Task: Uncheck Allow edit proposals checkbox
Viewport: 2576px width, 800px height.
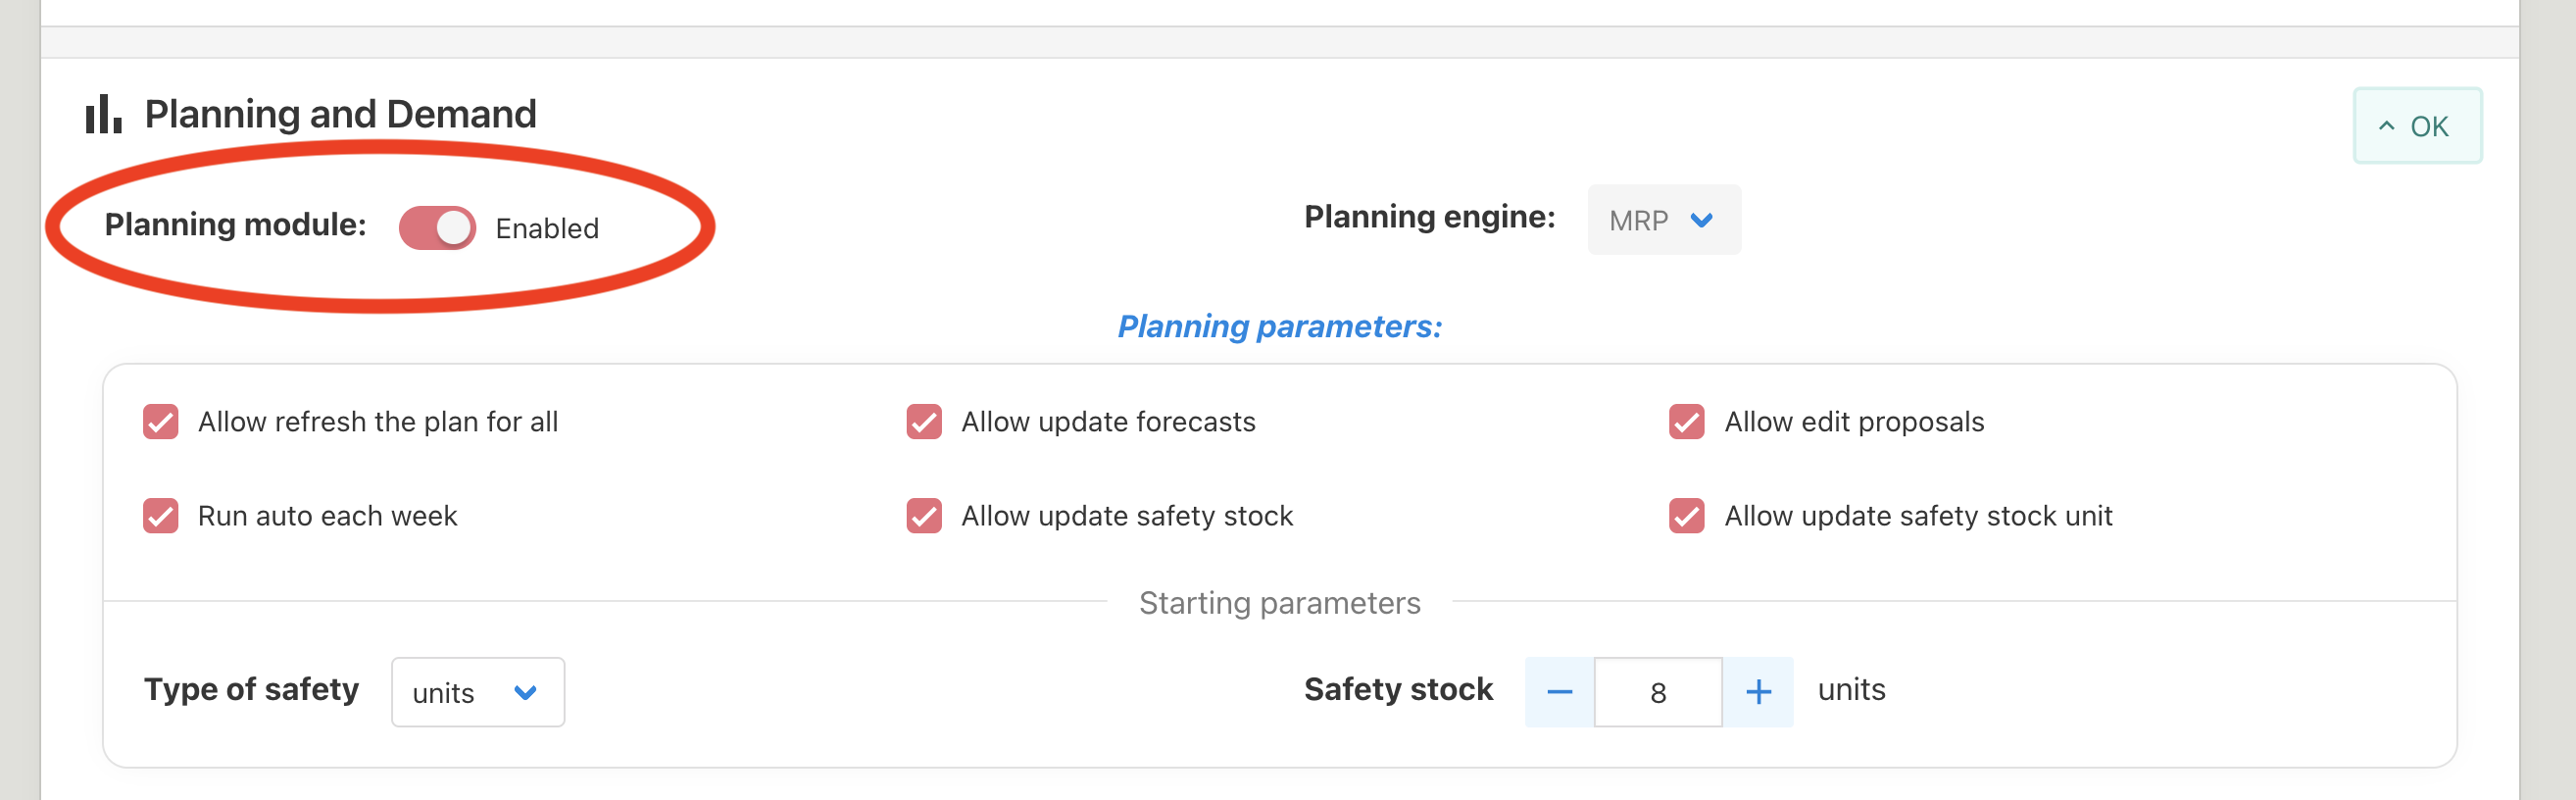Action: (x=1686, y=422)
